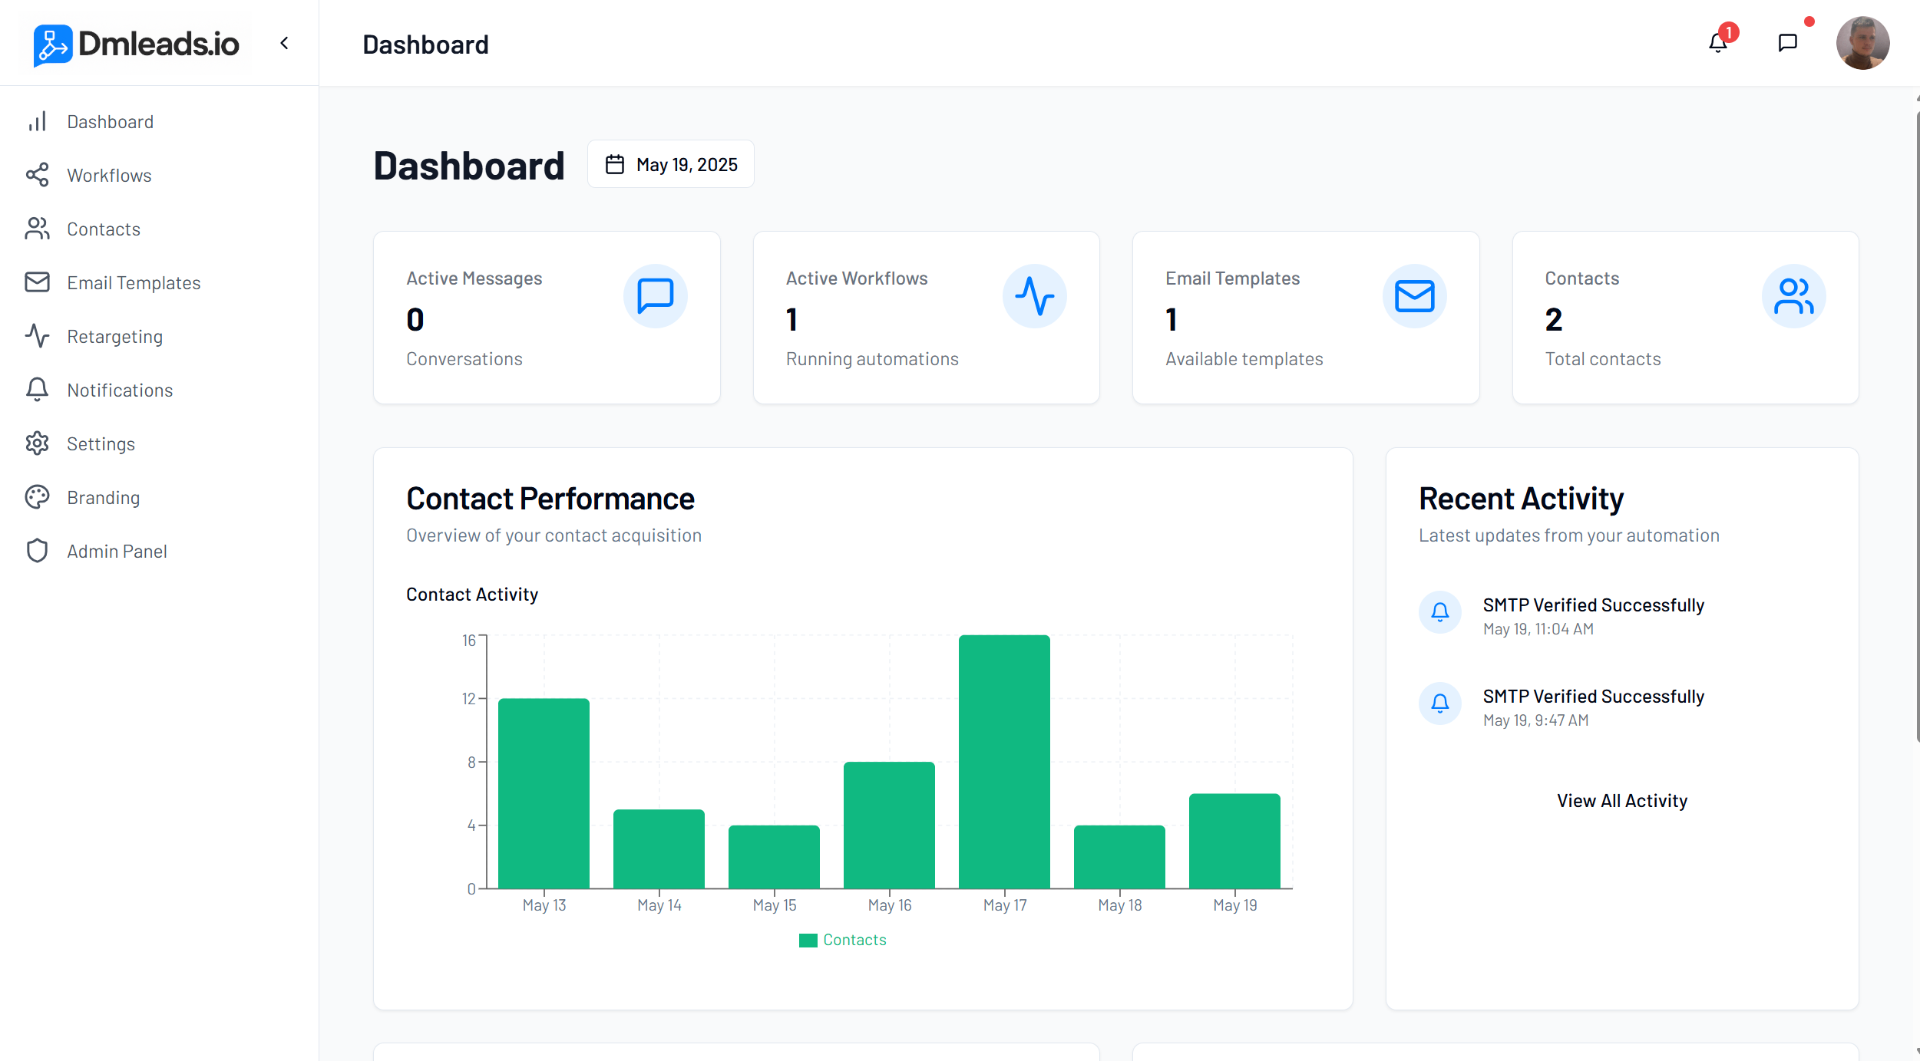The height and width of the screenshot is (1061, 1920).
Task: Open the Workflows section from the sidebar
Action: coord(109,175)
